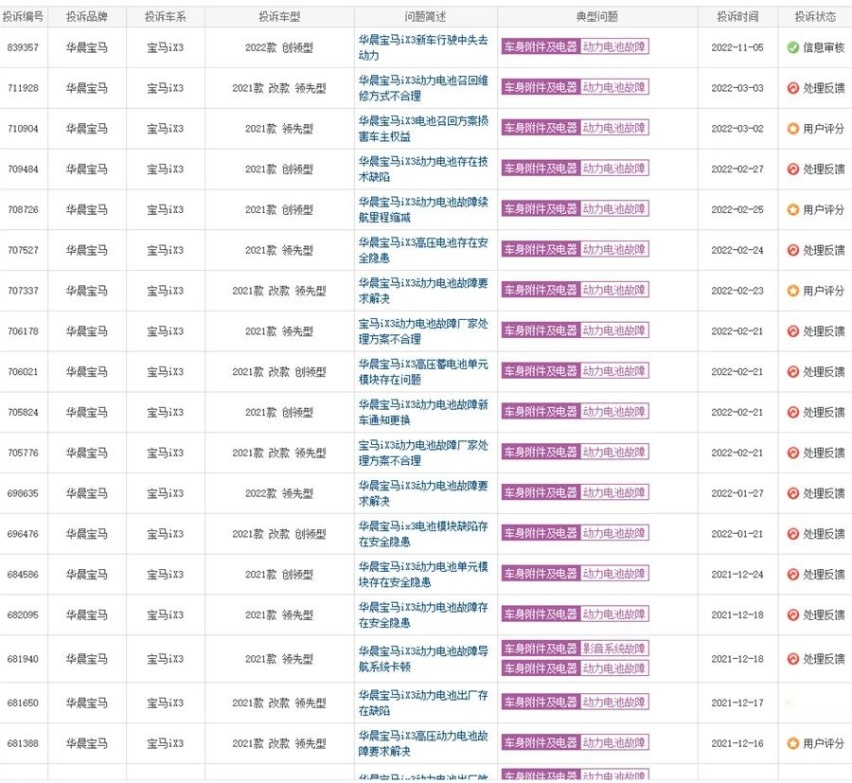Select date 2022-11-05
The image size is (852, 783).
coord(737,48)
